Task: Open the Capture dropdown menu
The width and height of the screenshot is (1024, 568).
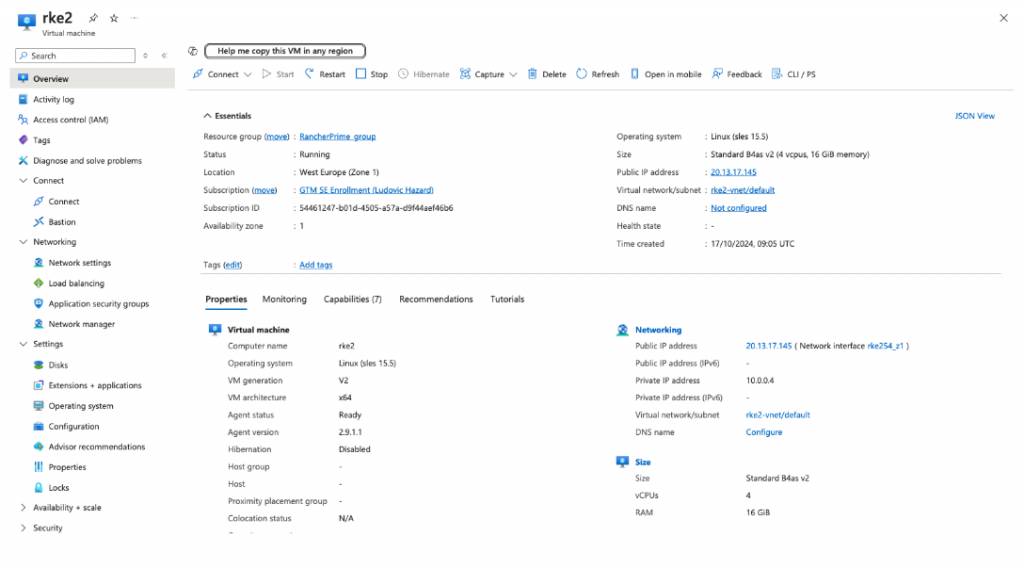Action: tap(489, 74)
